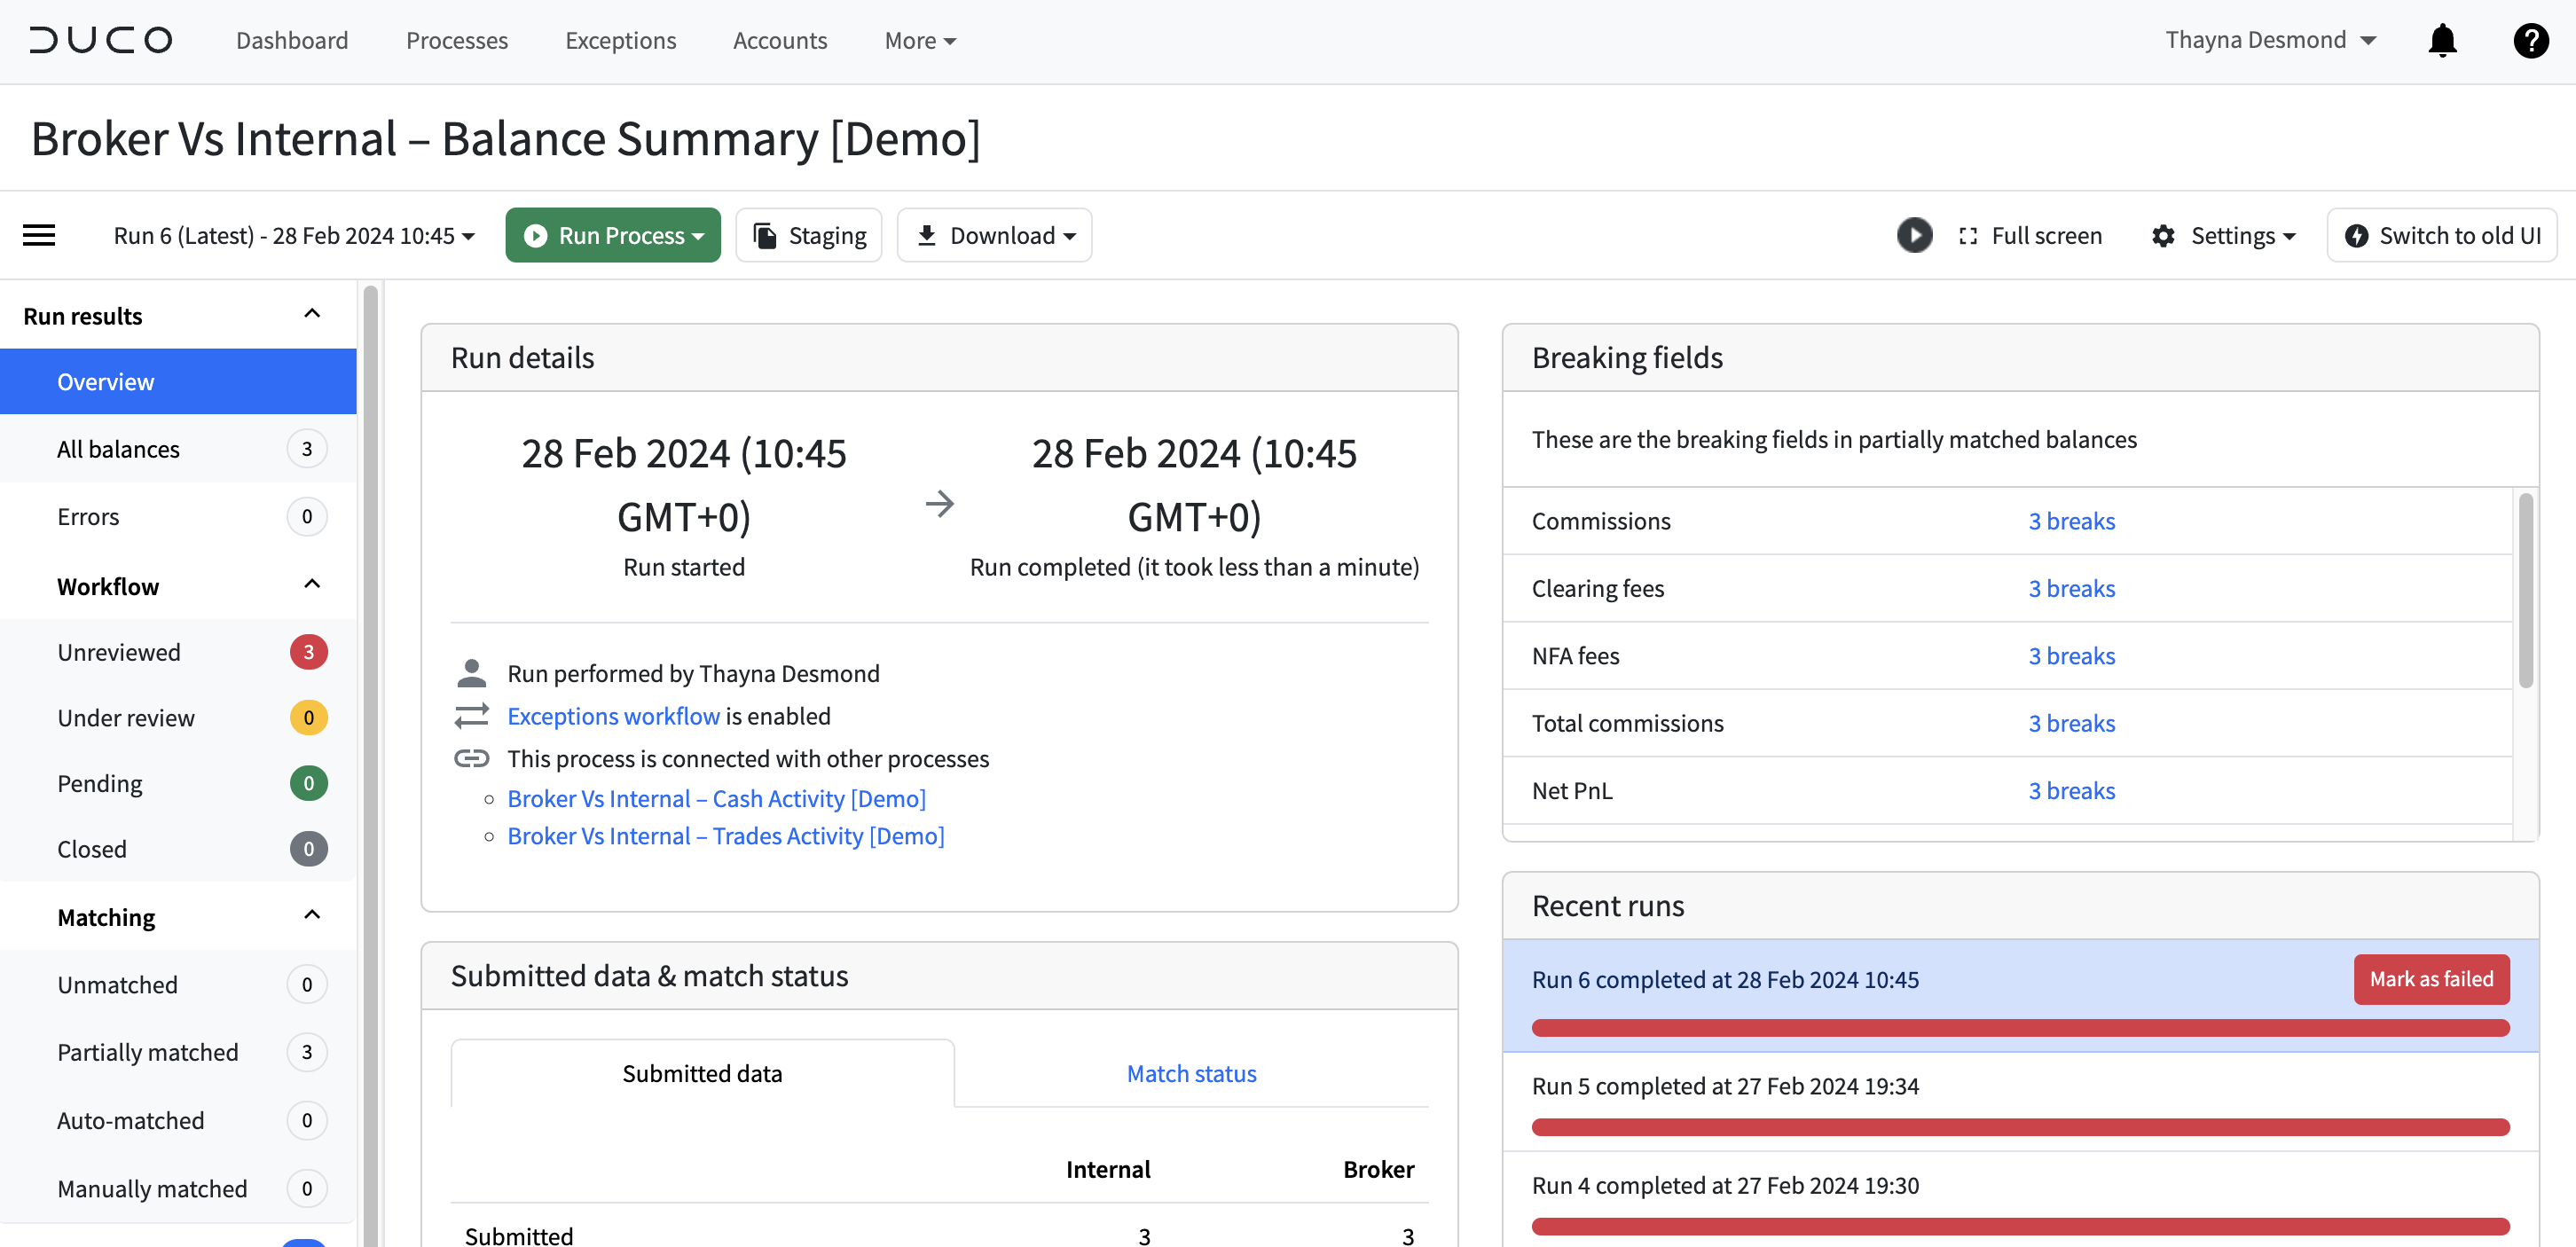Open Manually matched in the sidebar
The image size is (2576, 1247).
coord(178,1188)
